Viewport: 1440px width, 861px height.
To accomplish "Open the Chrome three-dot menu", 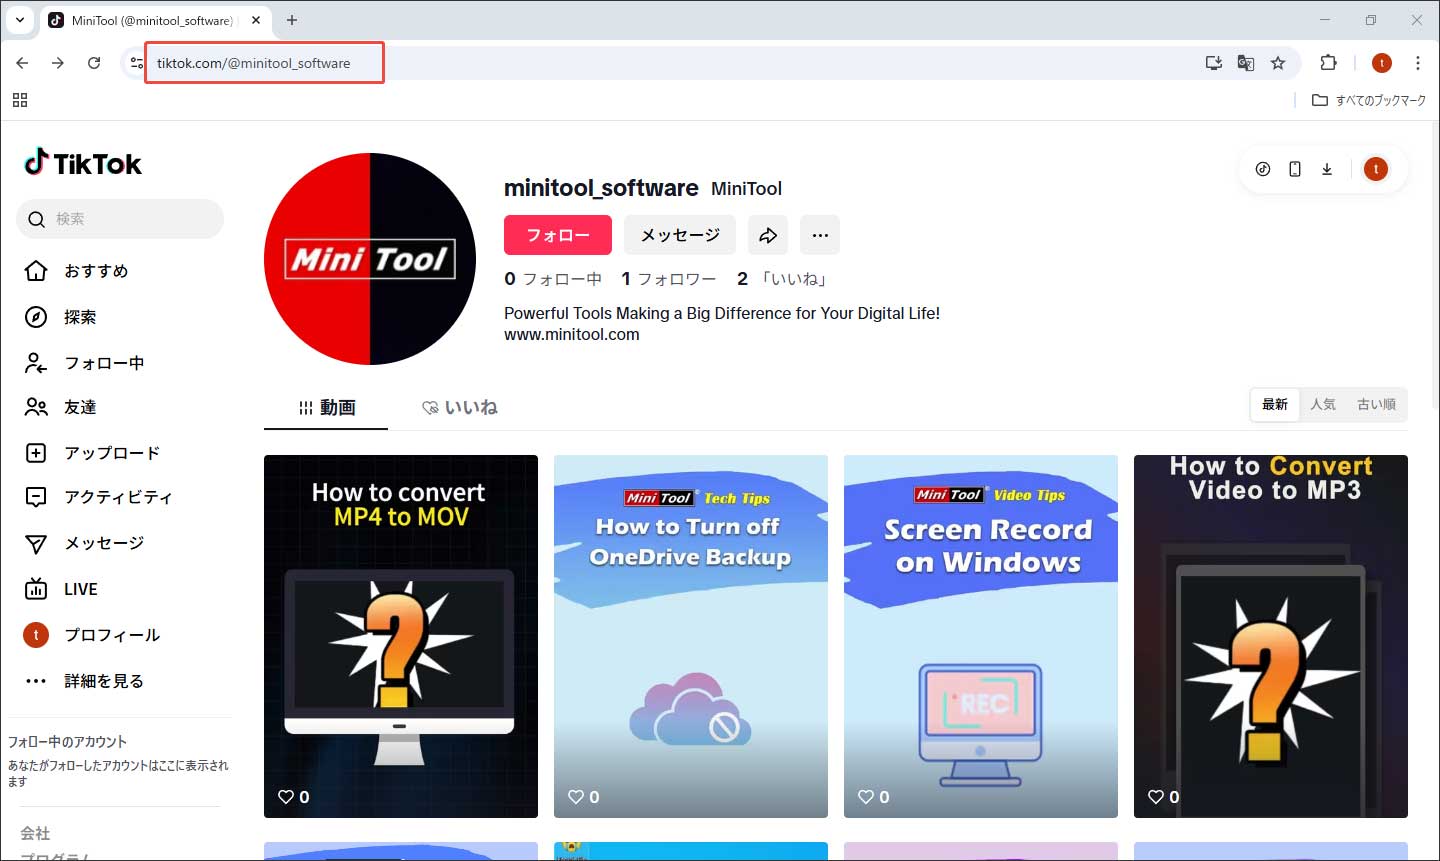I will (x=1418, y=63).
